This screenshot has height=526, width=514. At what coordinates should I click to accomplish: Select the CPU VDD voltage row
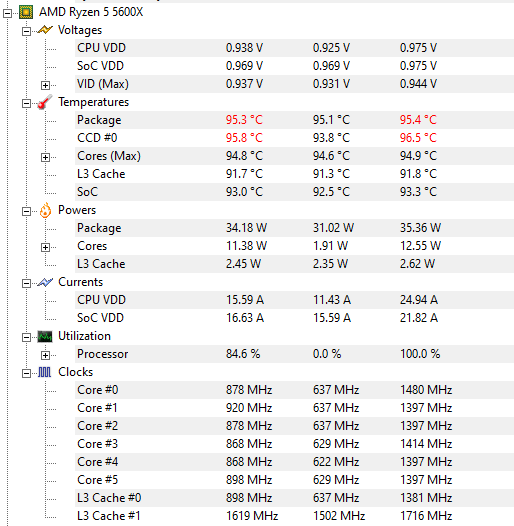[x=295, y=48]
